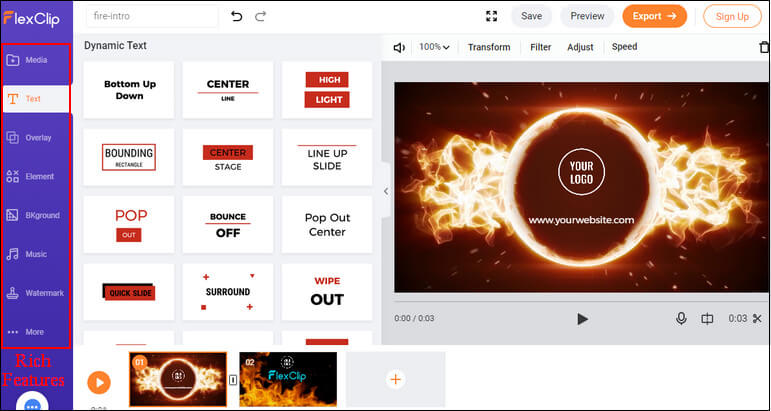The width and height of the screenshot is (771, 411).
Task: Choose Center Stage text style
Action: pos(228,157)
